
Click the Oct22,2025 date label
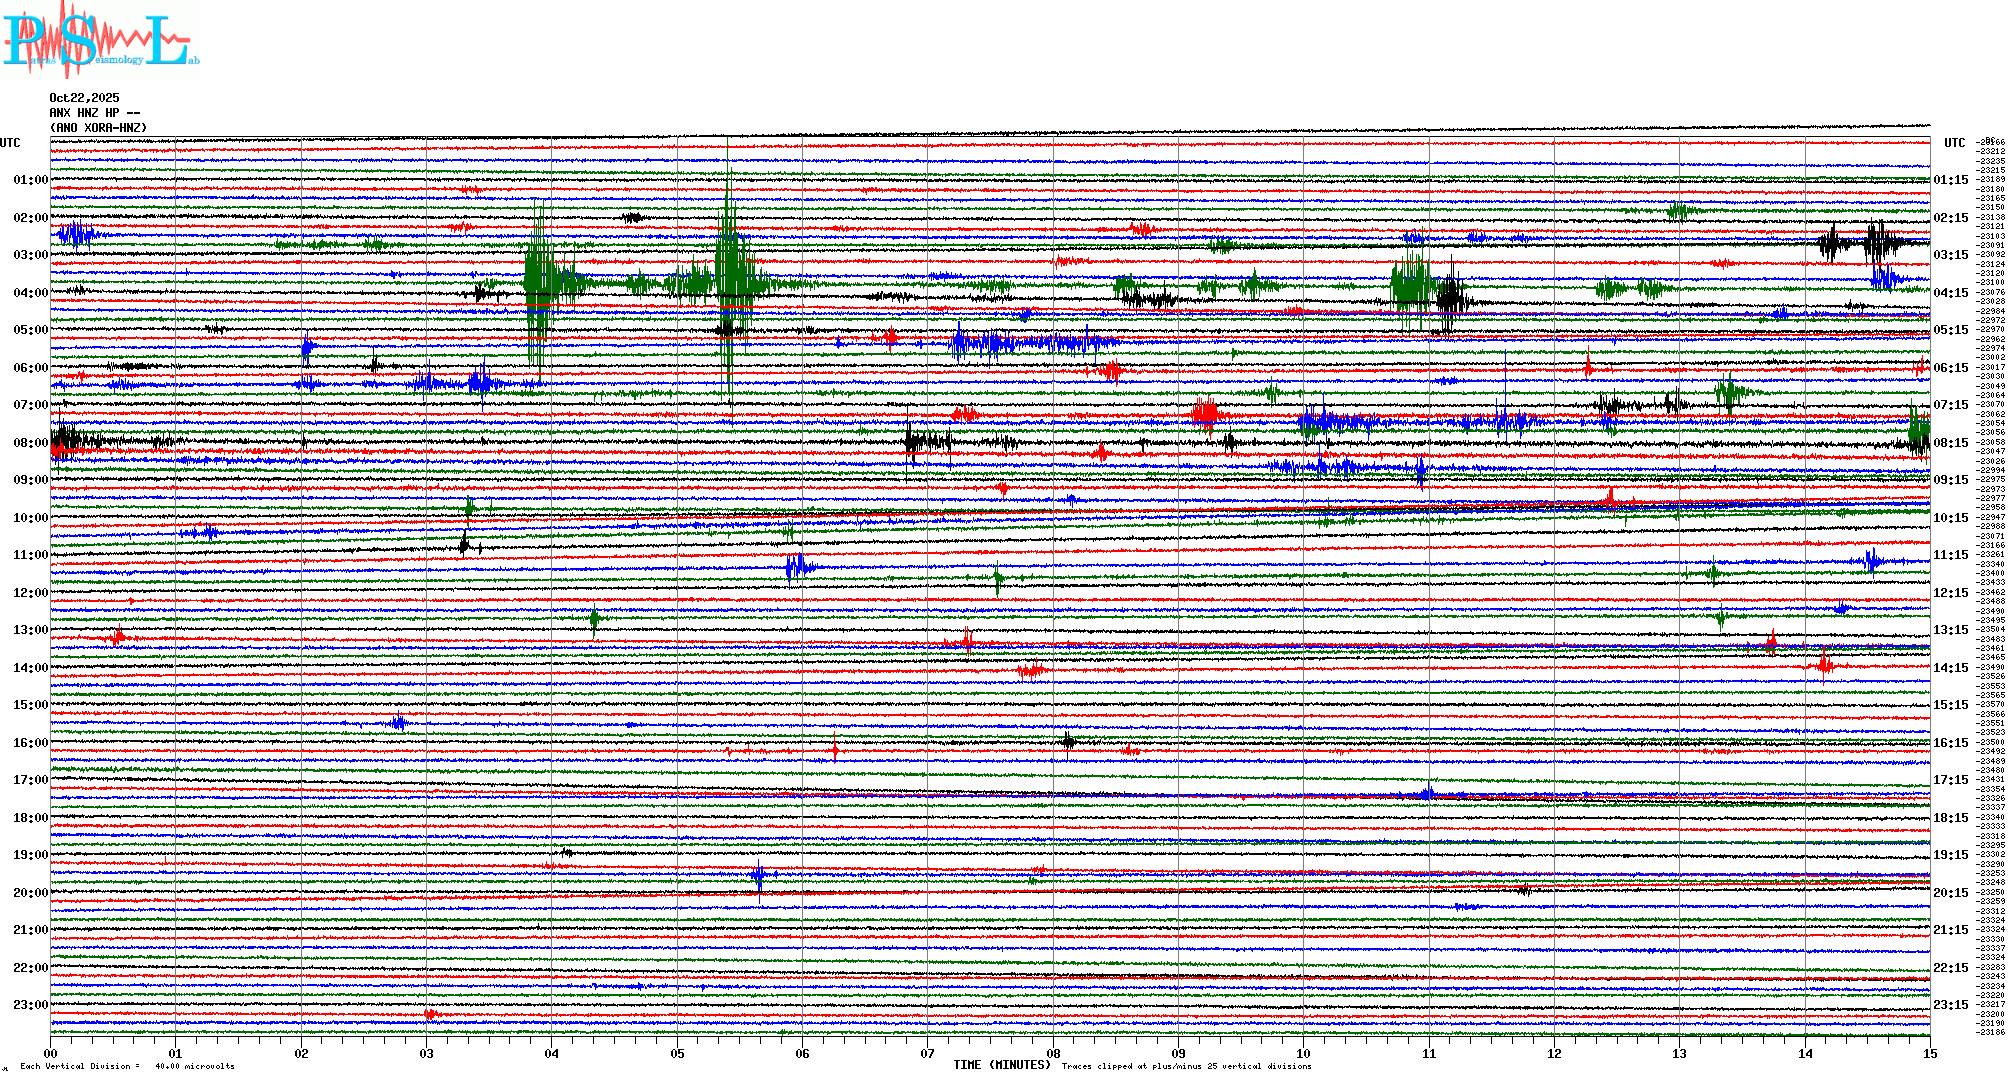coord(84,98)
